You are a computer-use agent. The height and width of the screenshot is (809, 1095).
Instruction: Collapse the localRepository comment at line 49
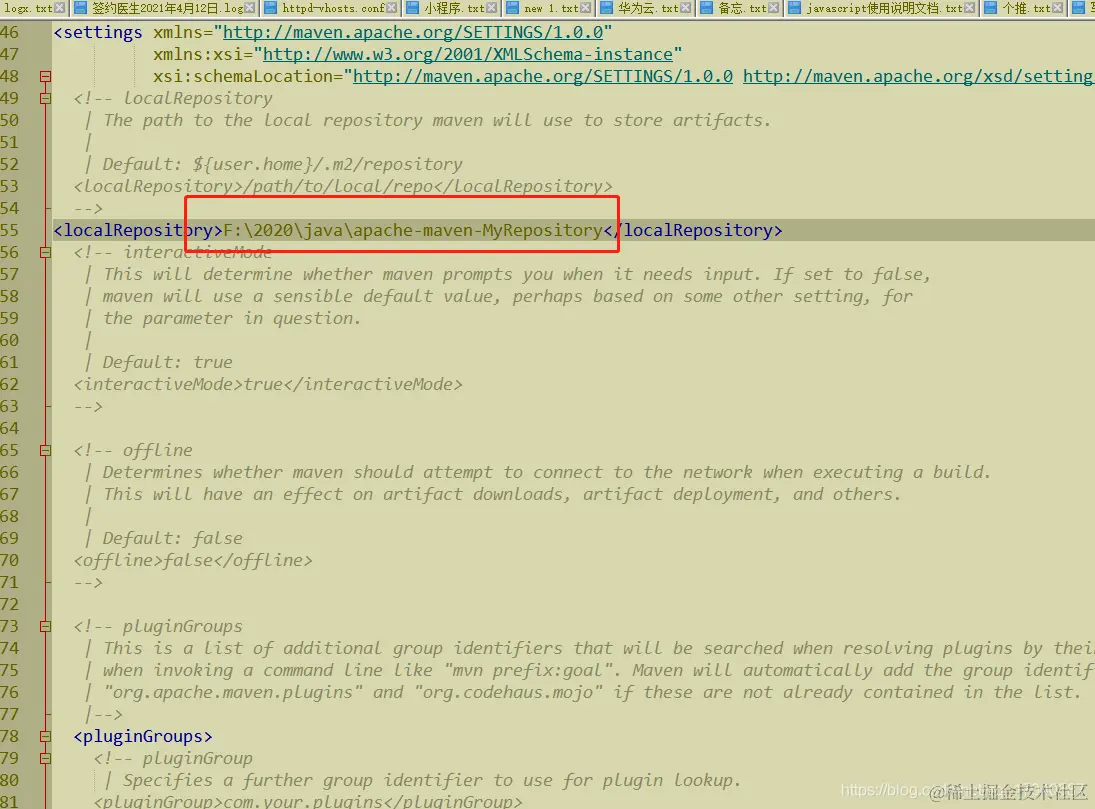coord(45,99)
